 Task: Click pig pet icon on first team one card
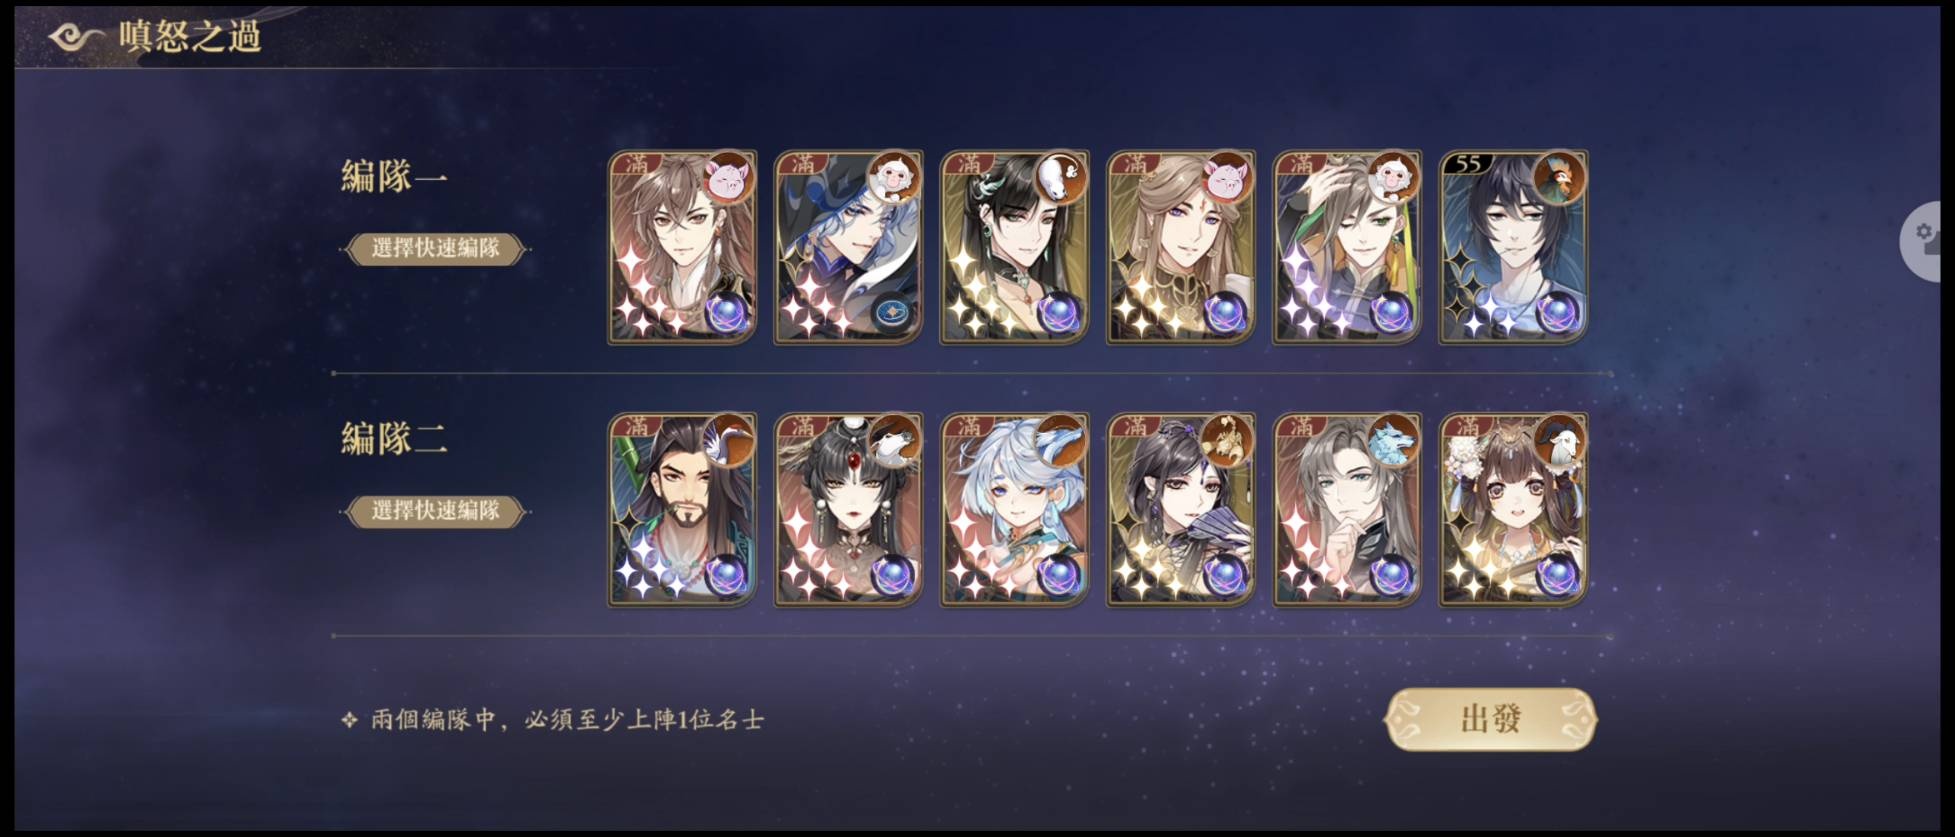(x=728, y=179)
